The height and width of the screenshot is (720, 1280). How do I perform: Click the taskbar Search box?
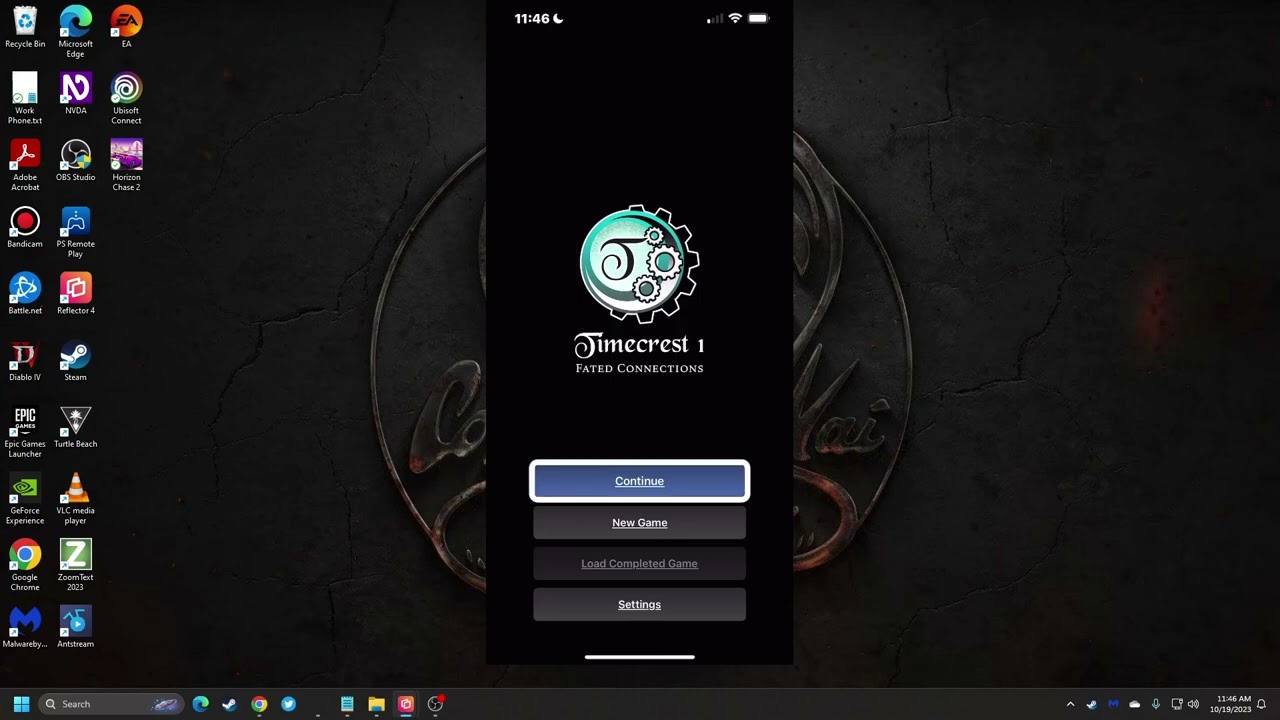click(112, 704)
